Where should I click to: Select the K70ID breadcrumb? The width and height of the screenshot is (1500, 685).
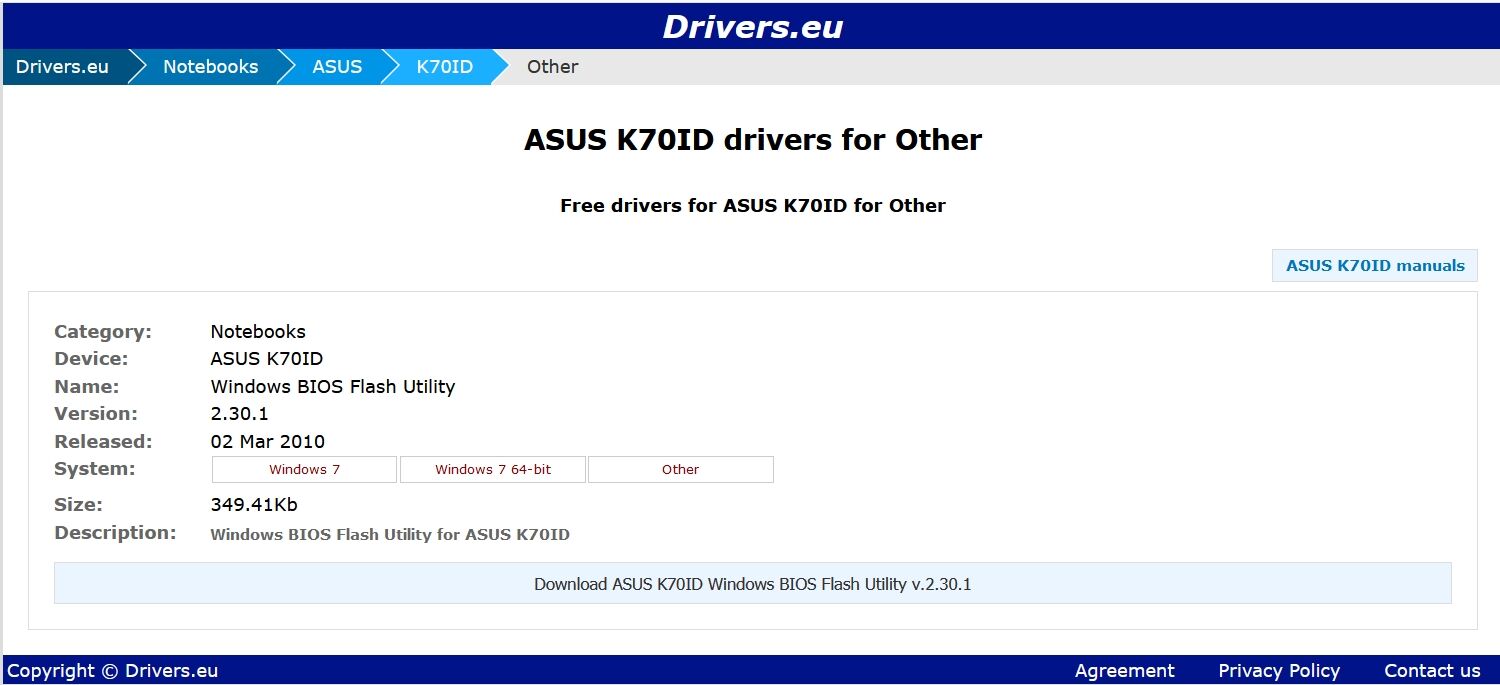[x=444, y=67]
